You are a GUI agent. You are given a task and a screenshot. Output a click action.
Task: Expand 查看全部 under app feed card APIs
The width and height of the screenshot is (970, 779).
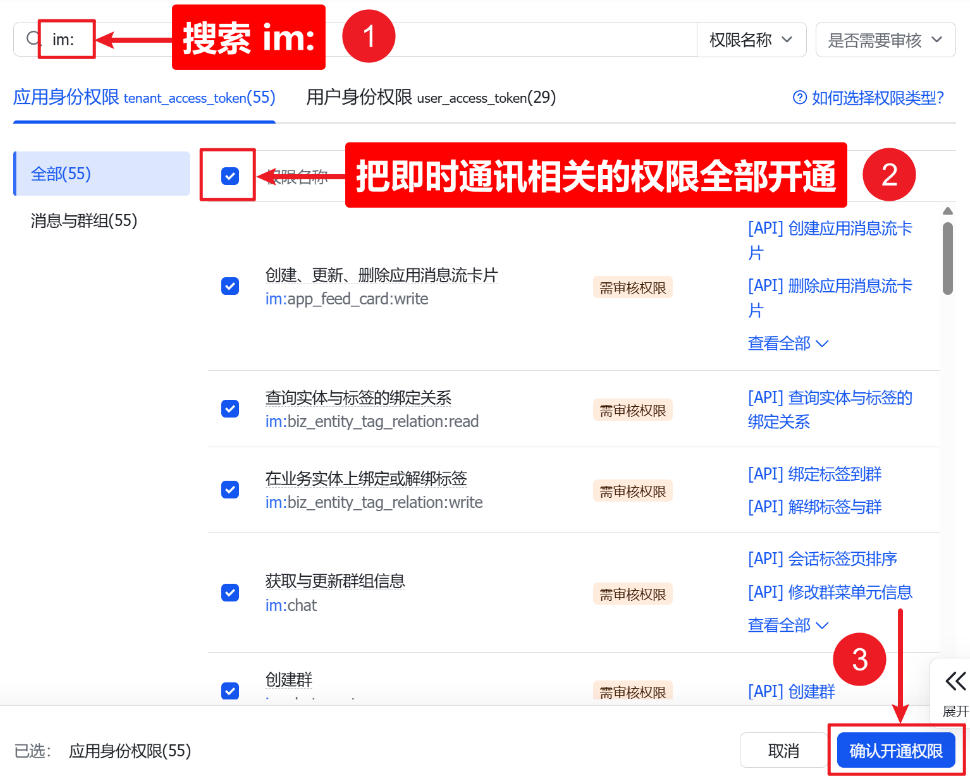tap(788, 343)
